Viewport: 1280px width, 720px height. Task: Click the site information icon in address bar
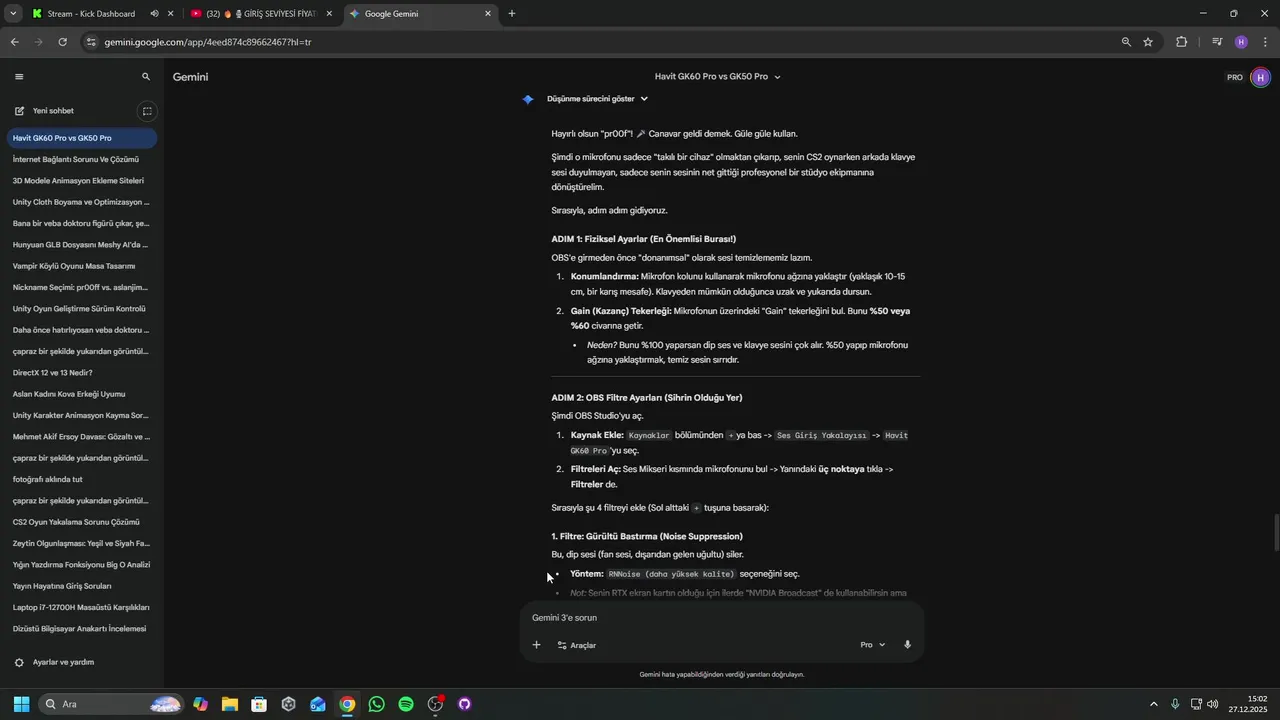pyautogui.click(x=91, y=42)
